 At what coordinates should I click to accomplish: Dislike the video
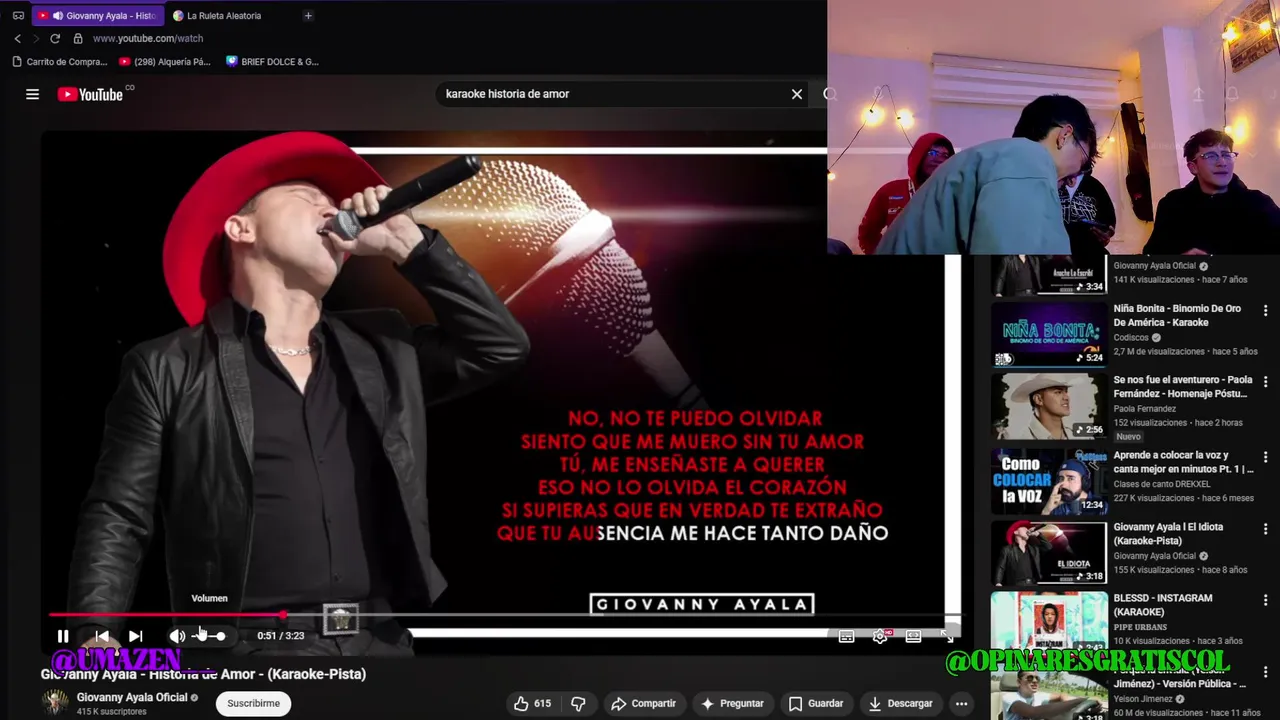(x=578, y=704)
